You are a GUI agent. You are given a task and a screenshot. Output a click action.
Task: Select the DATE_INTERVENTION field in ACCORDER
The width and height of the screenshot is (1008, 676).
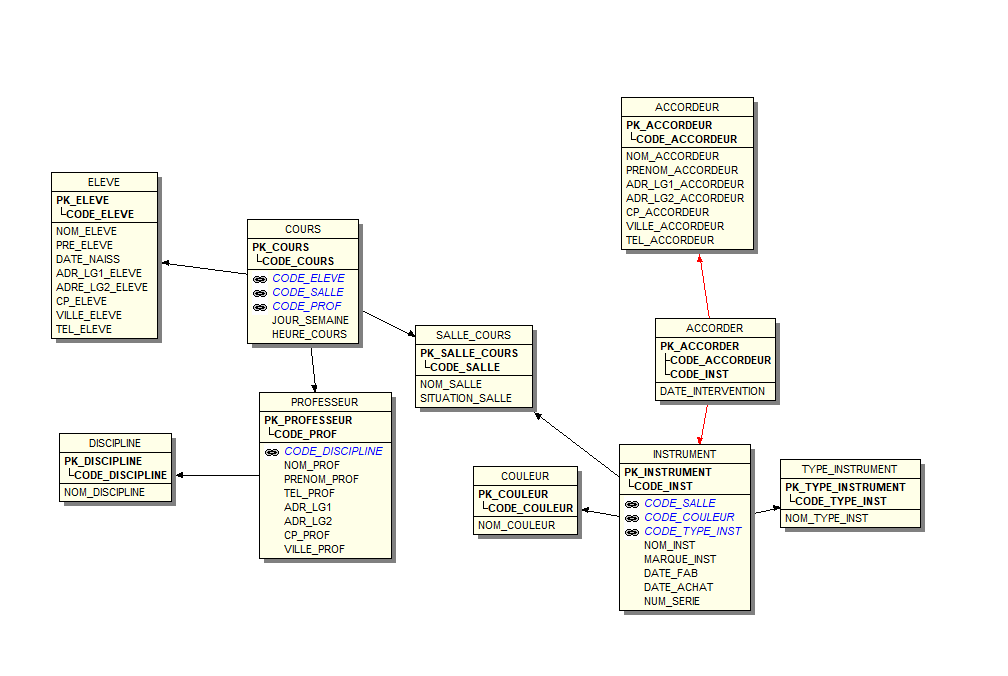coord(712,391)
